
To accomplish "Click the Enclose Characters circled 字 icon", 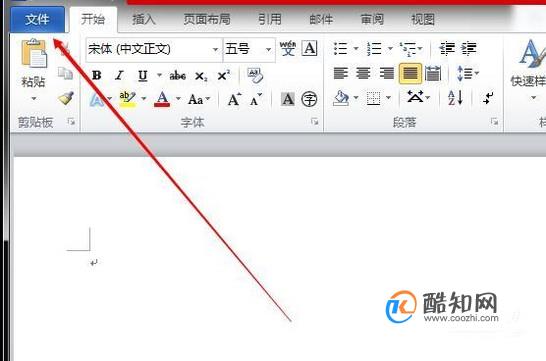I will point(309,99).
